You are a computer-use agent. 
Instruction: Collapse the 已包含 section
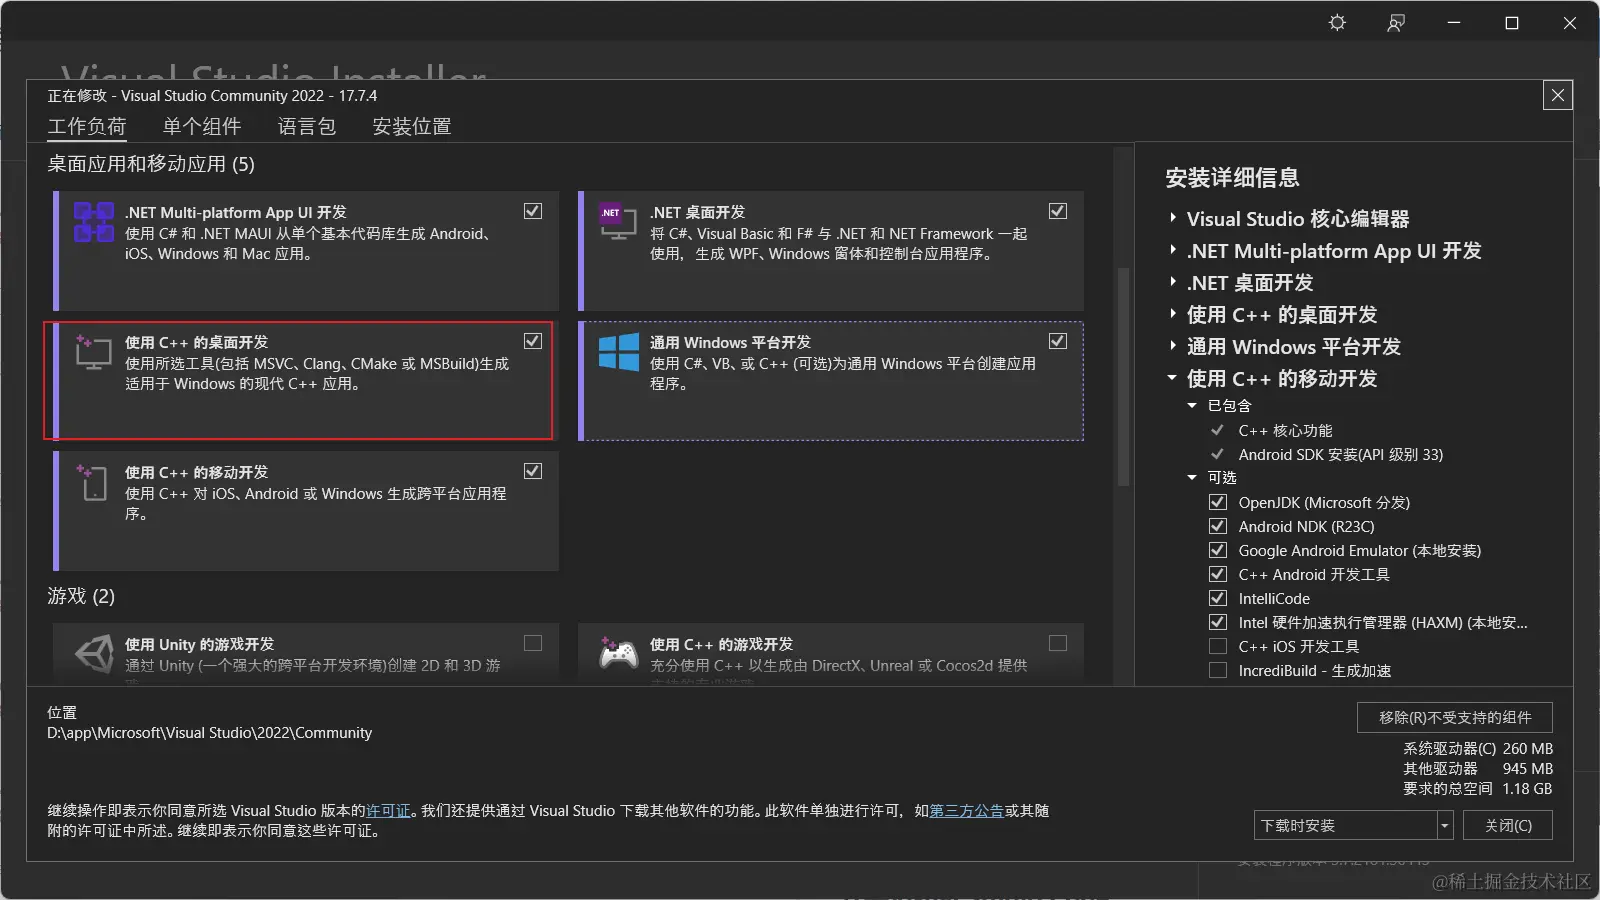pos(1192,405)
